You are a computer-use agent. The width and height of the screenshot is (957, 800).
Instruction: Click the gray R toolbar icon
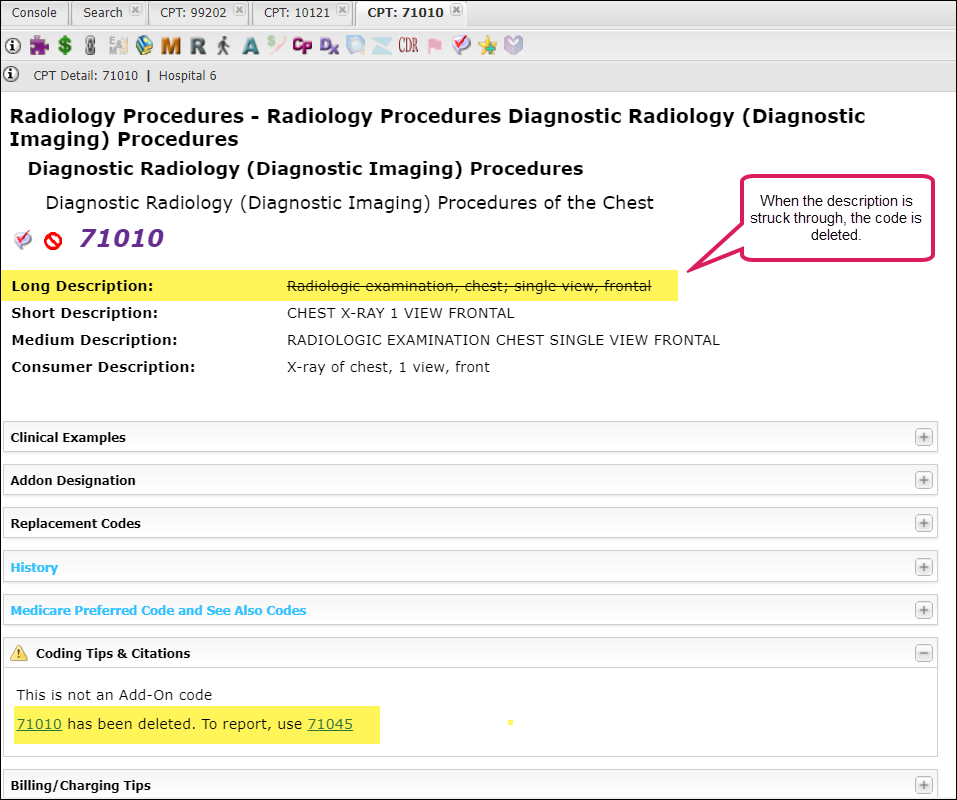coord(197,45)
